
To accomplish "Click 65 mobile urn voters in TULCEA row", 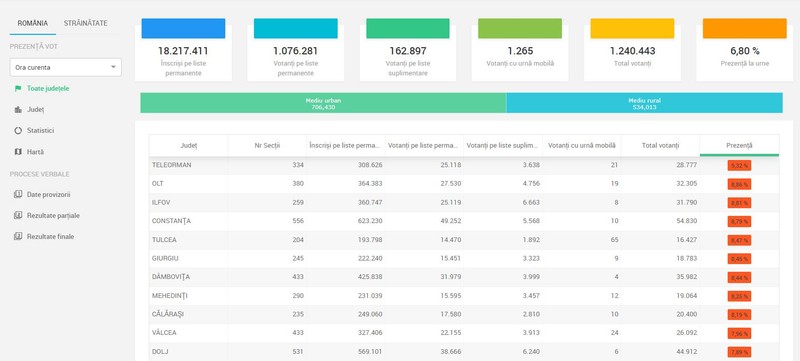I will pos(614,239).
